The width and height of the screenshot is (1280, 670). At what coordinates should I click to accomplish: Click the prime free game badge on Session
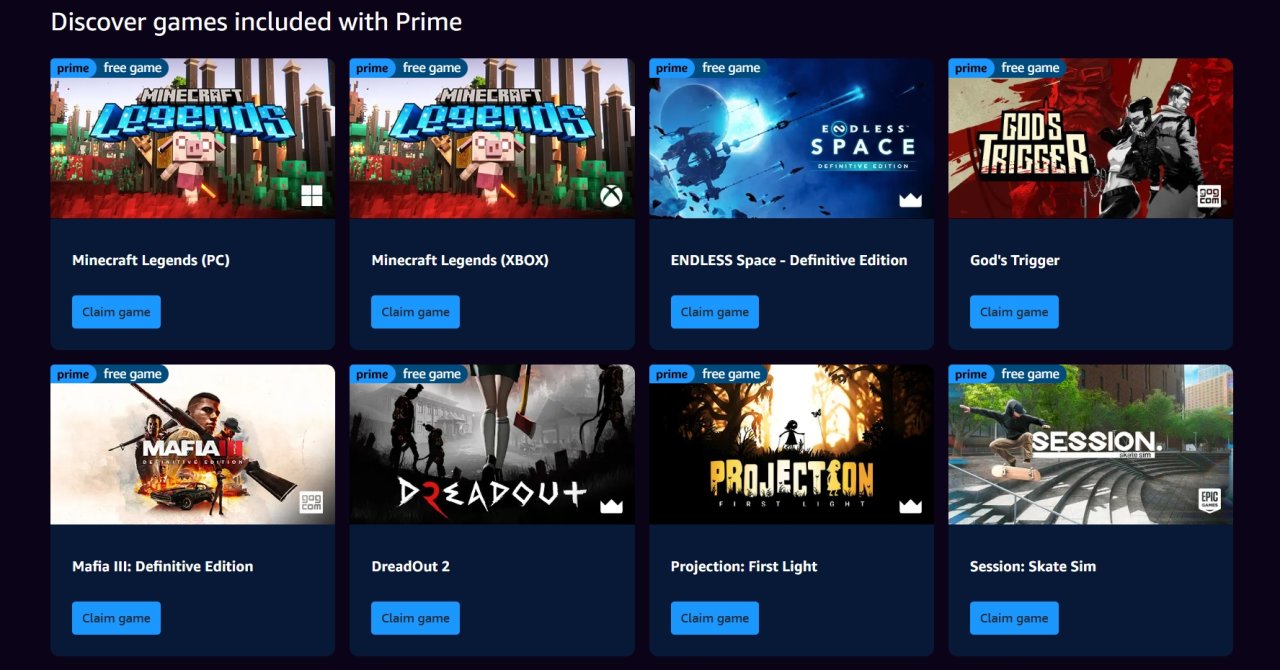(1007, 374)
